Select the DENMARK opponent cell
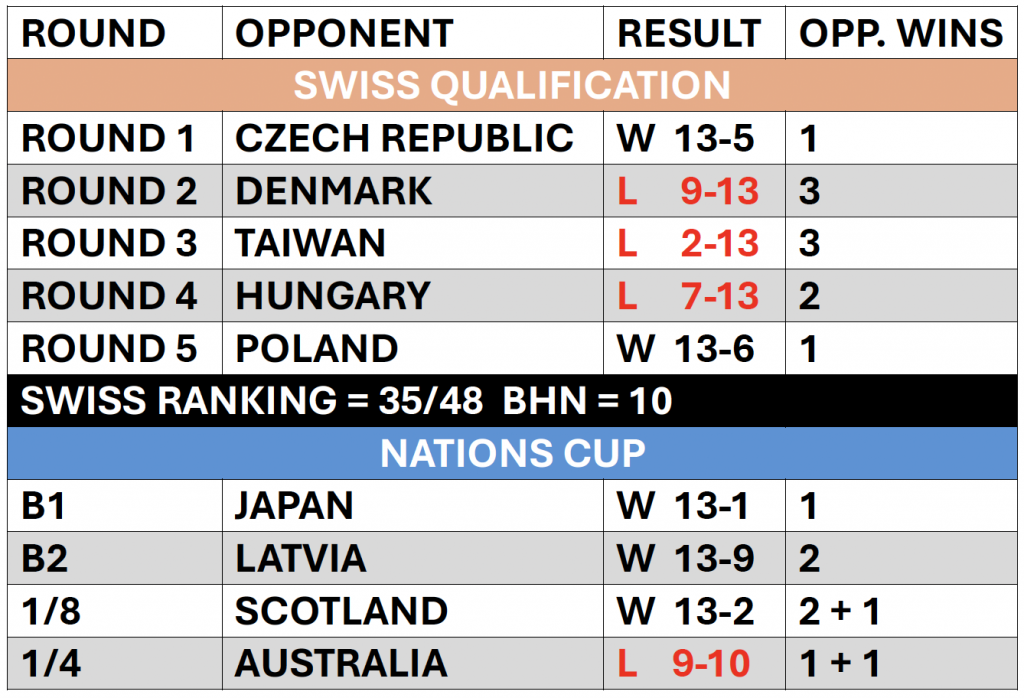 coord(334,191)
